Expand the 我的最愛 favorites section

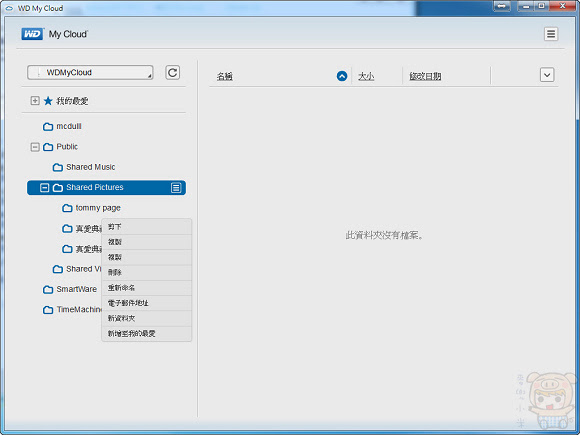pyautogui.click(x=35, y=101)
